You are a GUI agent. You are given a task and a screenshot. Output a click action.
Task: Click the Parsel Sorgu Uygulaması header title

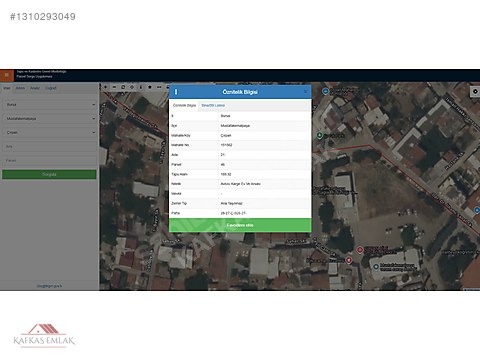click(x=35, y=77)
